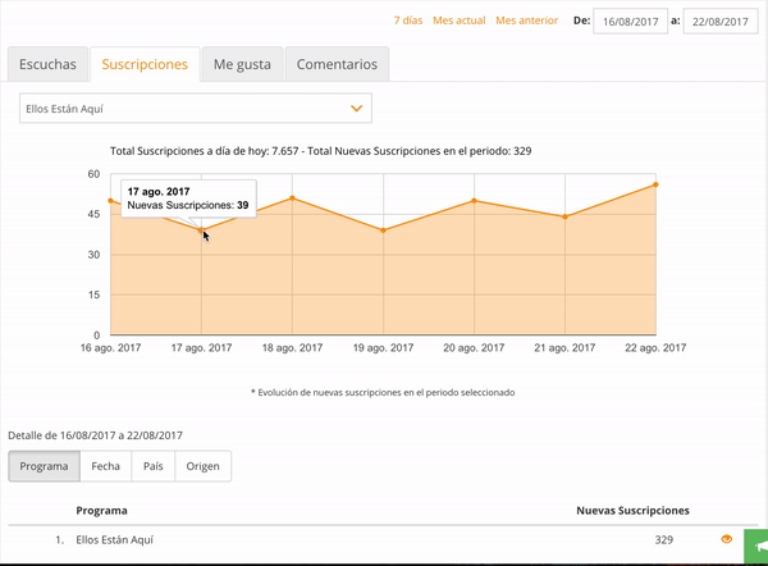Select the Programa detail button

pyautogui.click(x=44, y=466)
